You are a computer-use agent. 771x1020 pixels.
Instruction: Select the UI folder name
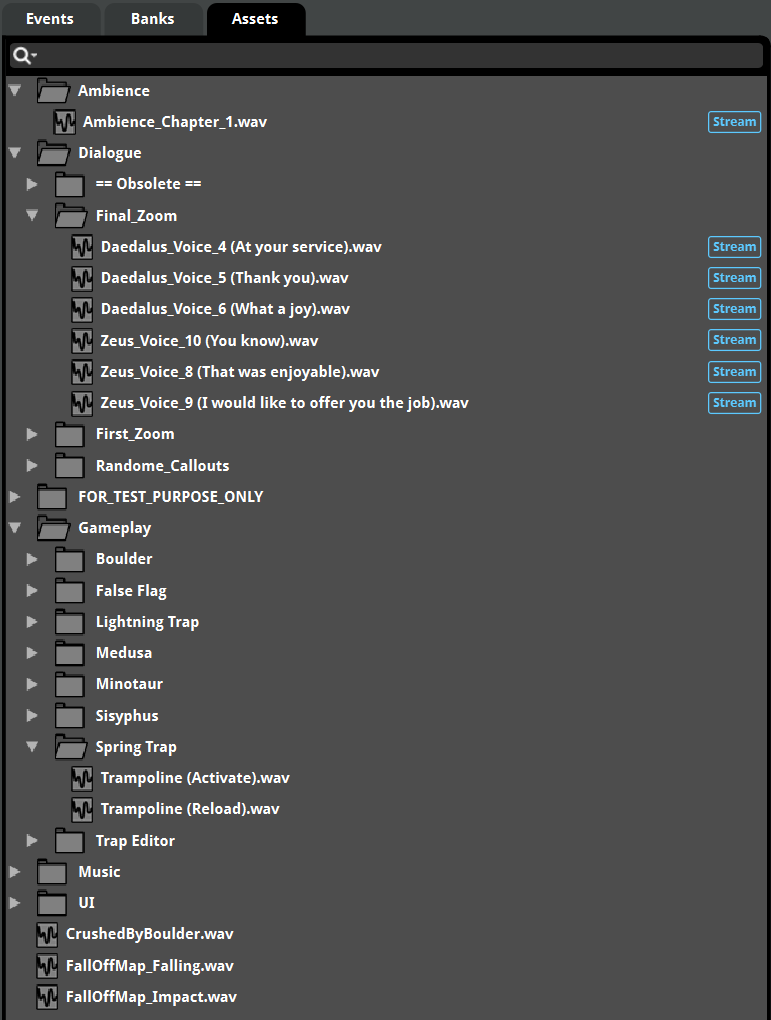coord(87,903)
